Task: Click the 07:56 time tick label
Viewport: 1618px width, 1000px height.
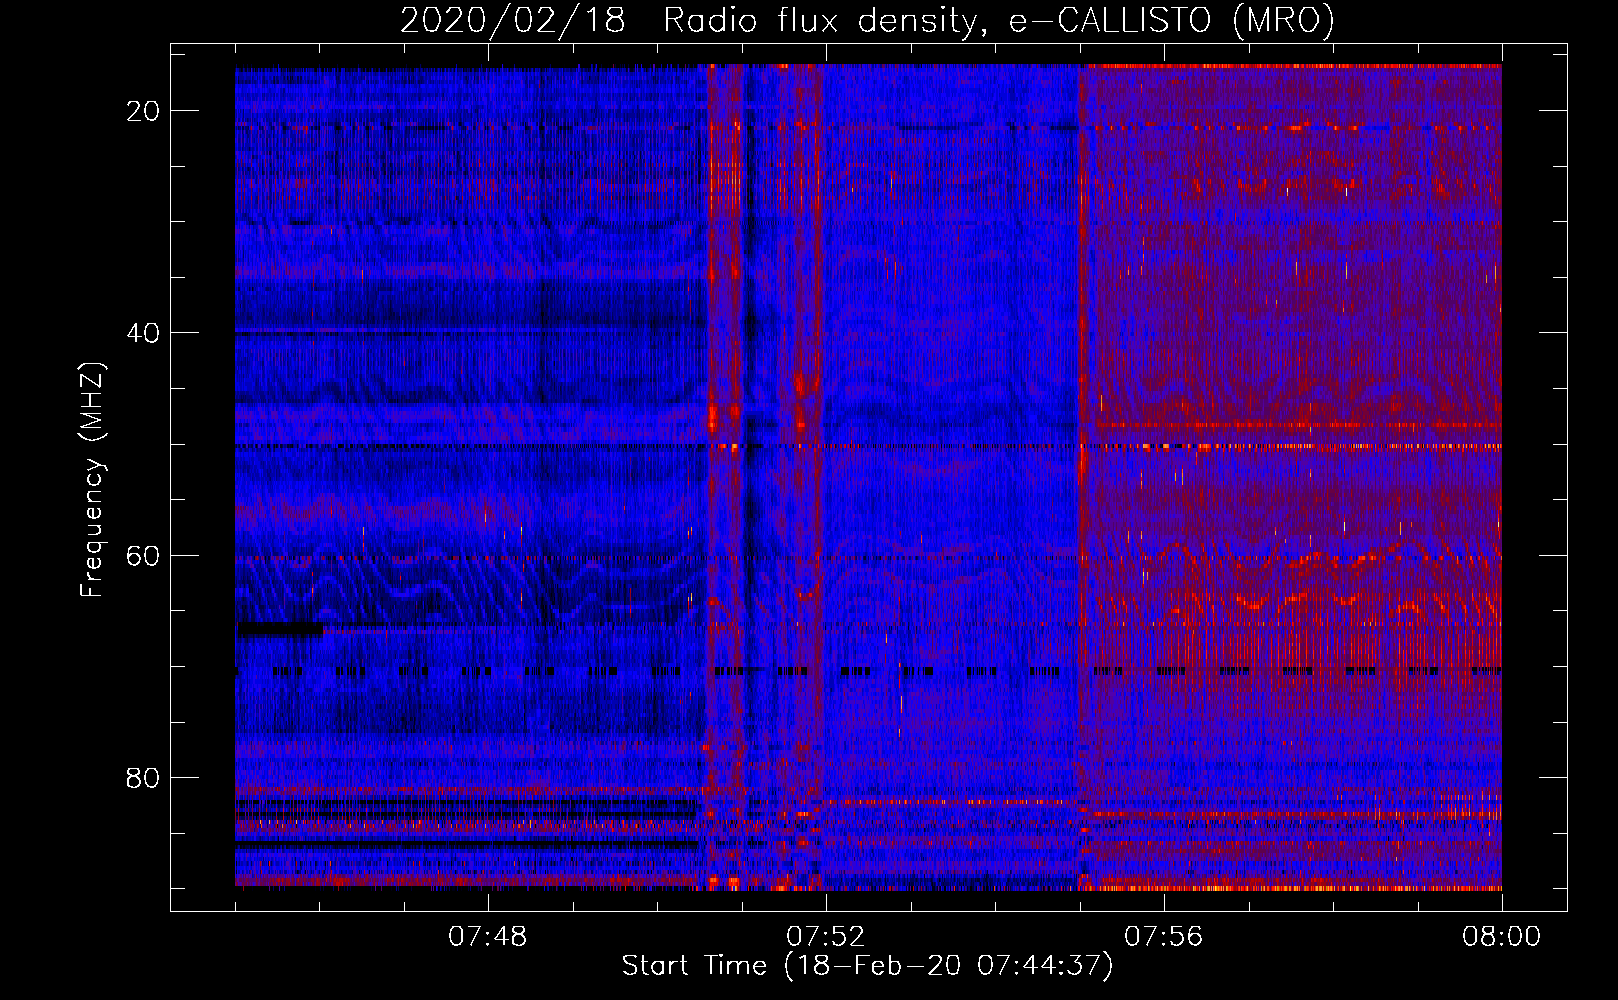Action: click(x=1164, y=937)
